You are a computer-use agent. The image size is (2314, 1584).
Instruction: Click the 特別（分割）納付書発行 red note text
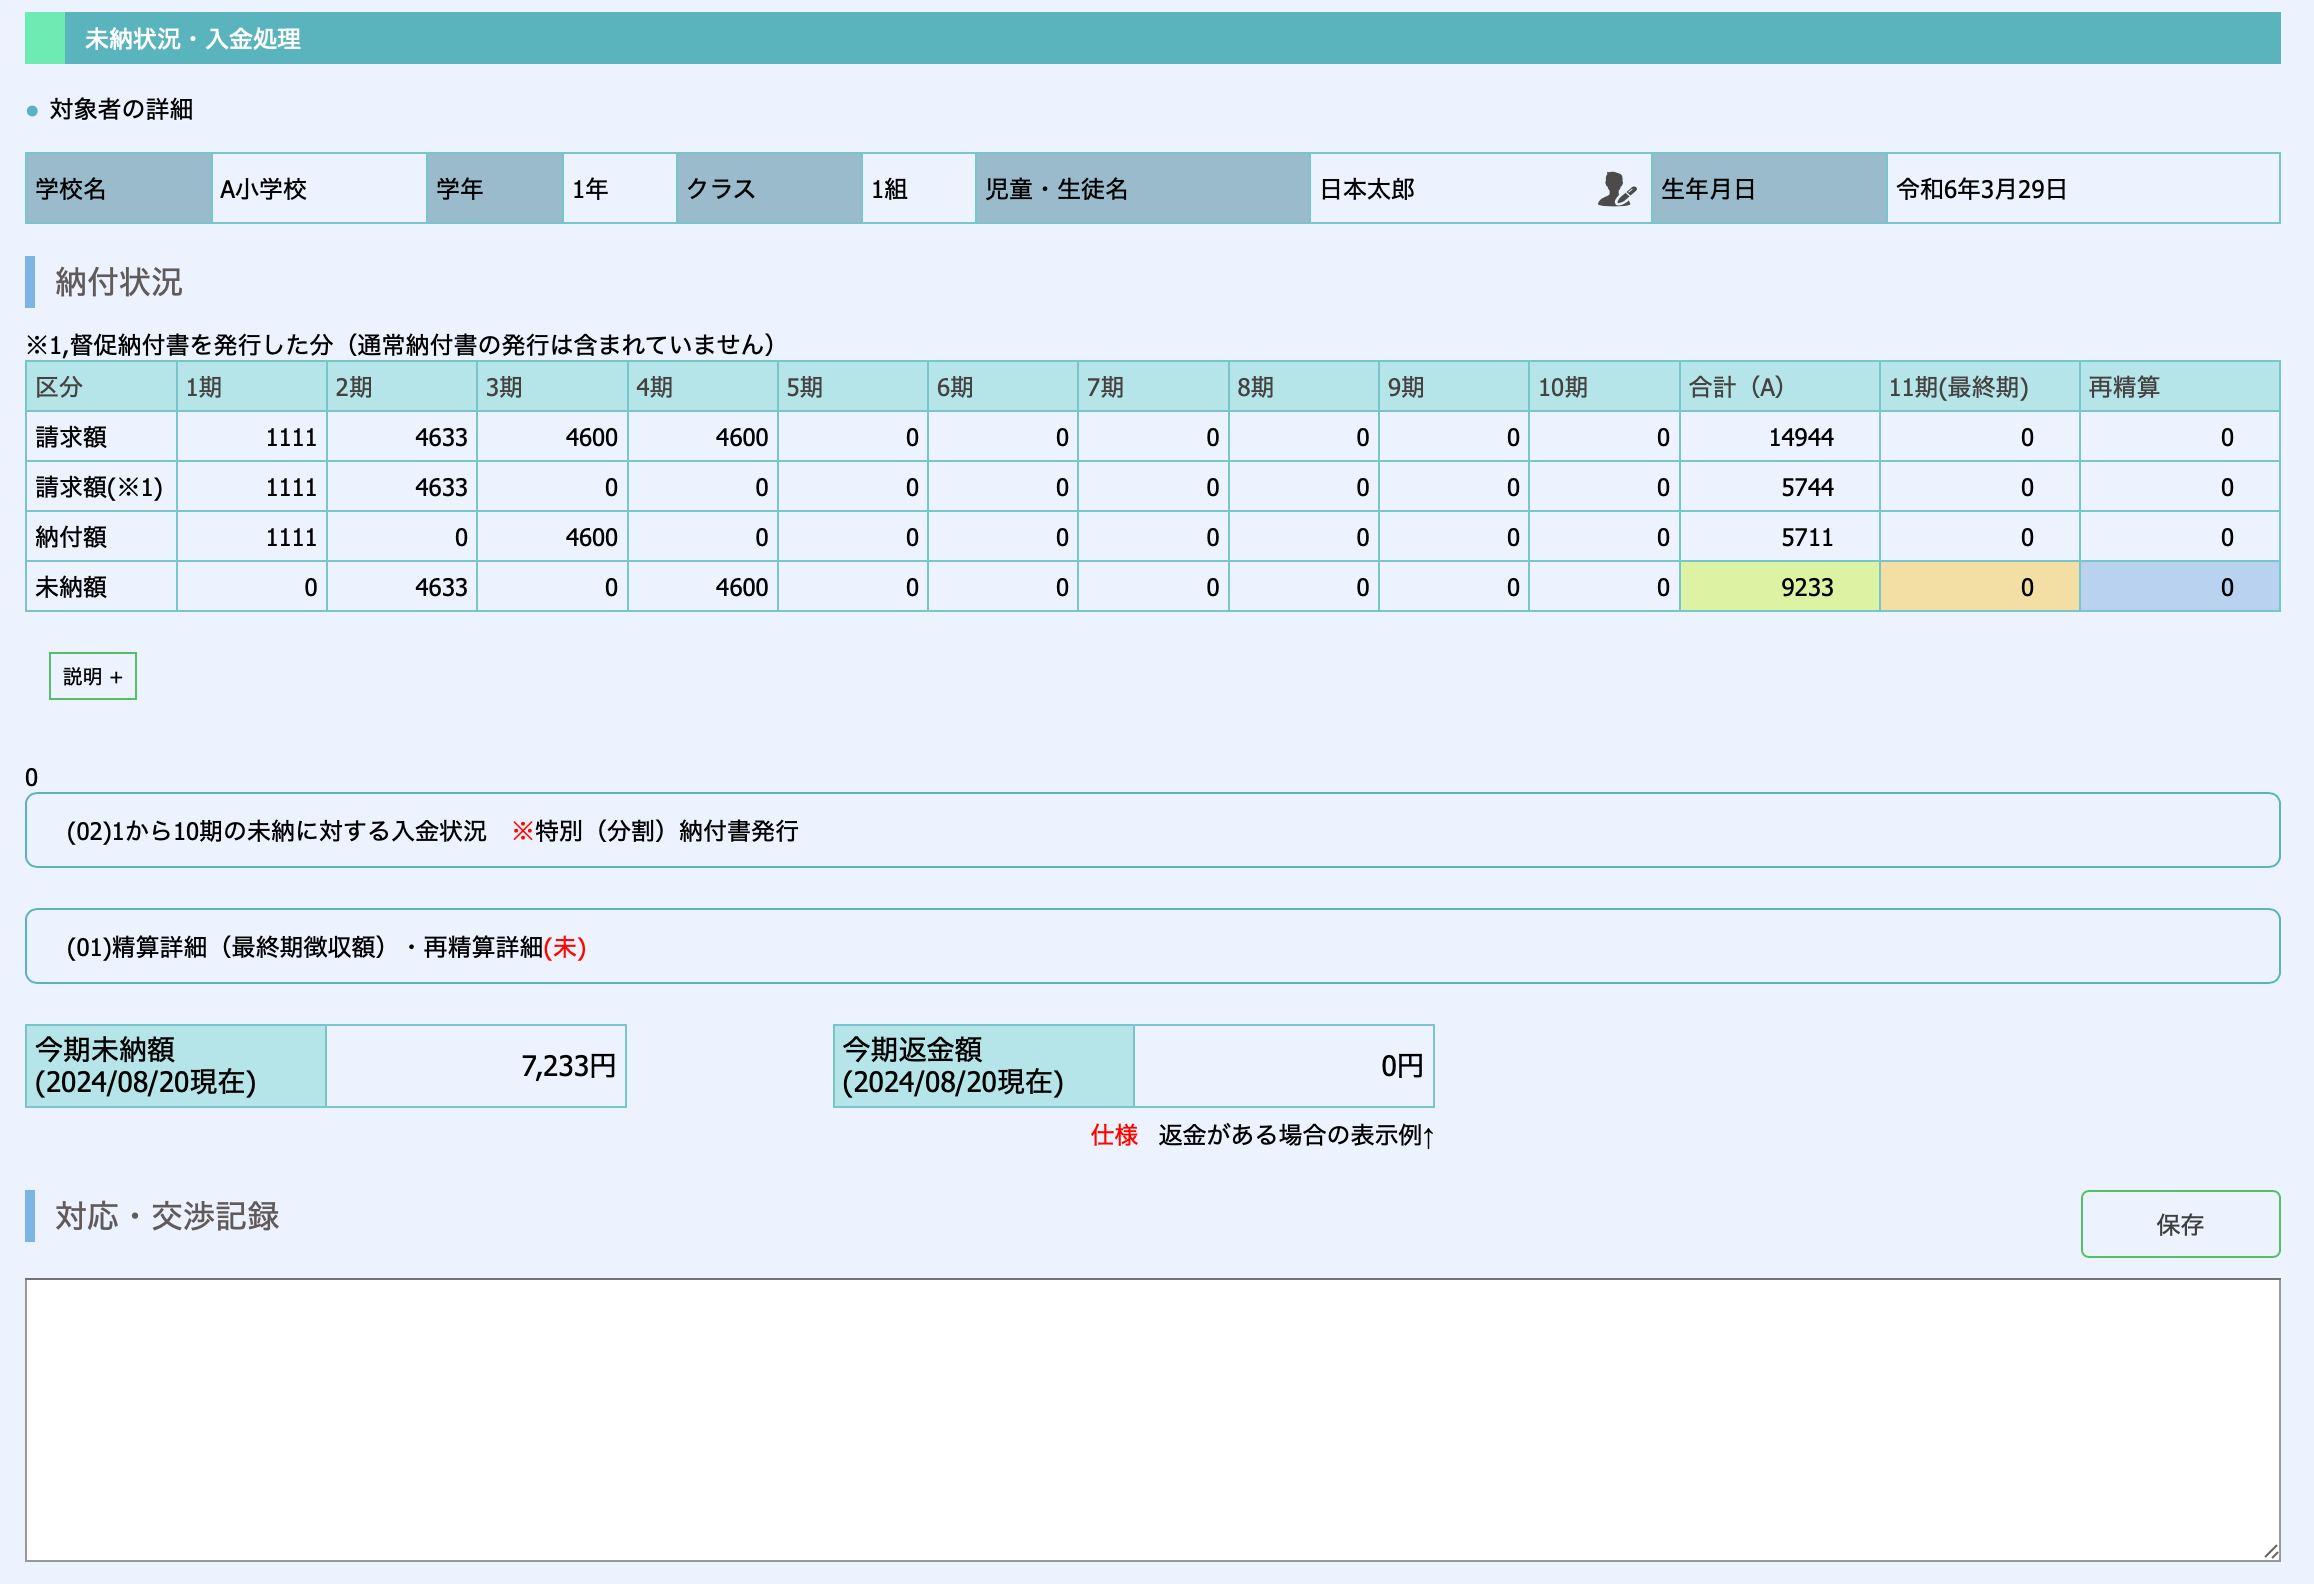click(656, 831)
